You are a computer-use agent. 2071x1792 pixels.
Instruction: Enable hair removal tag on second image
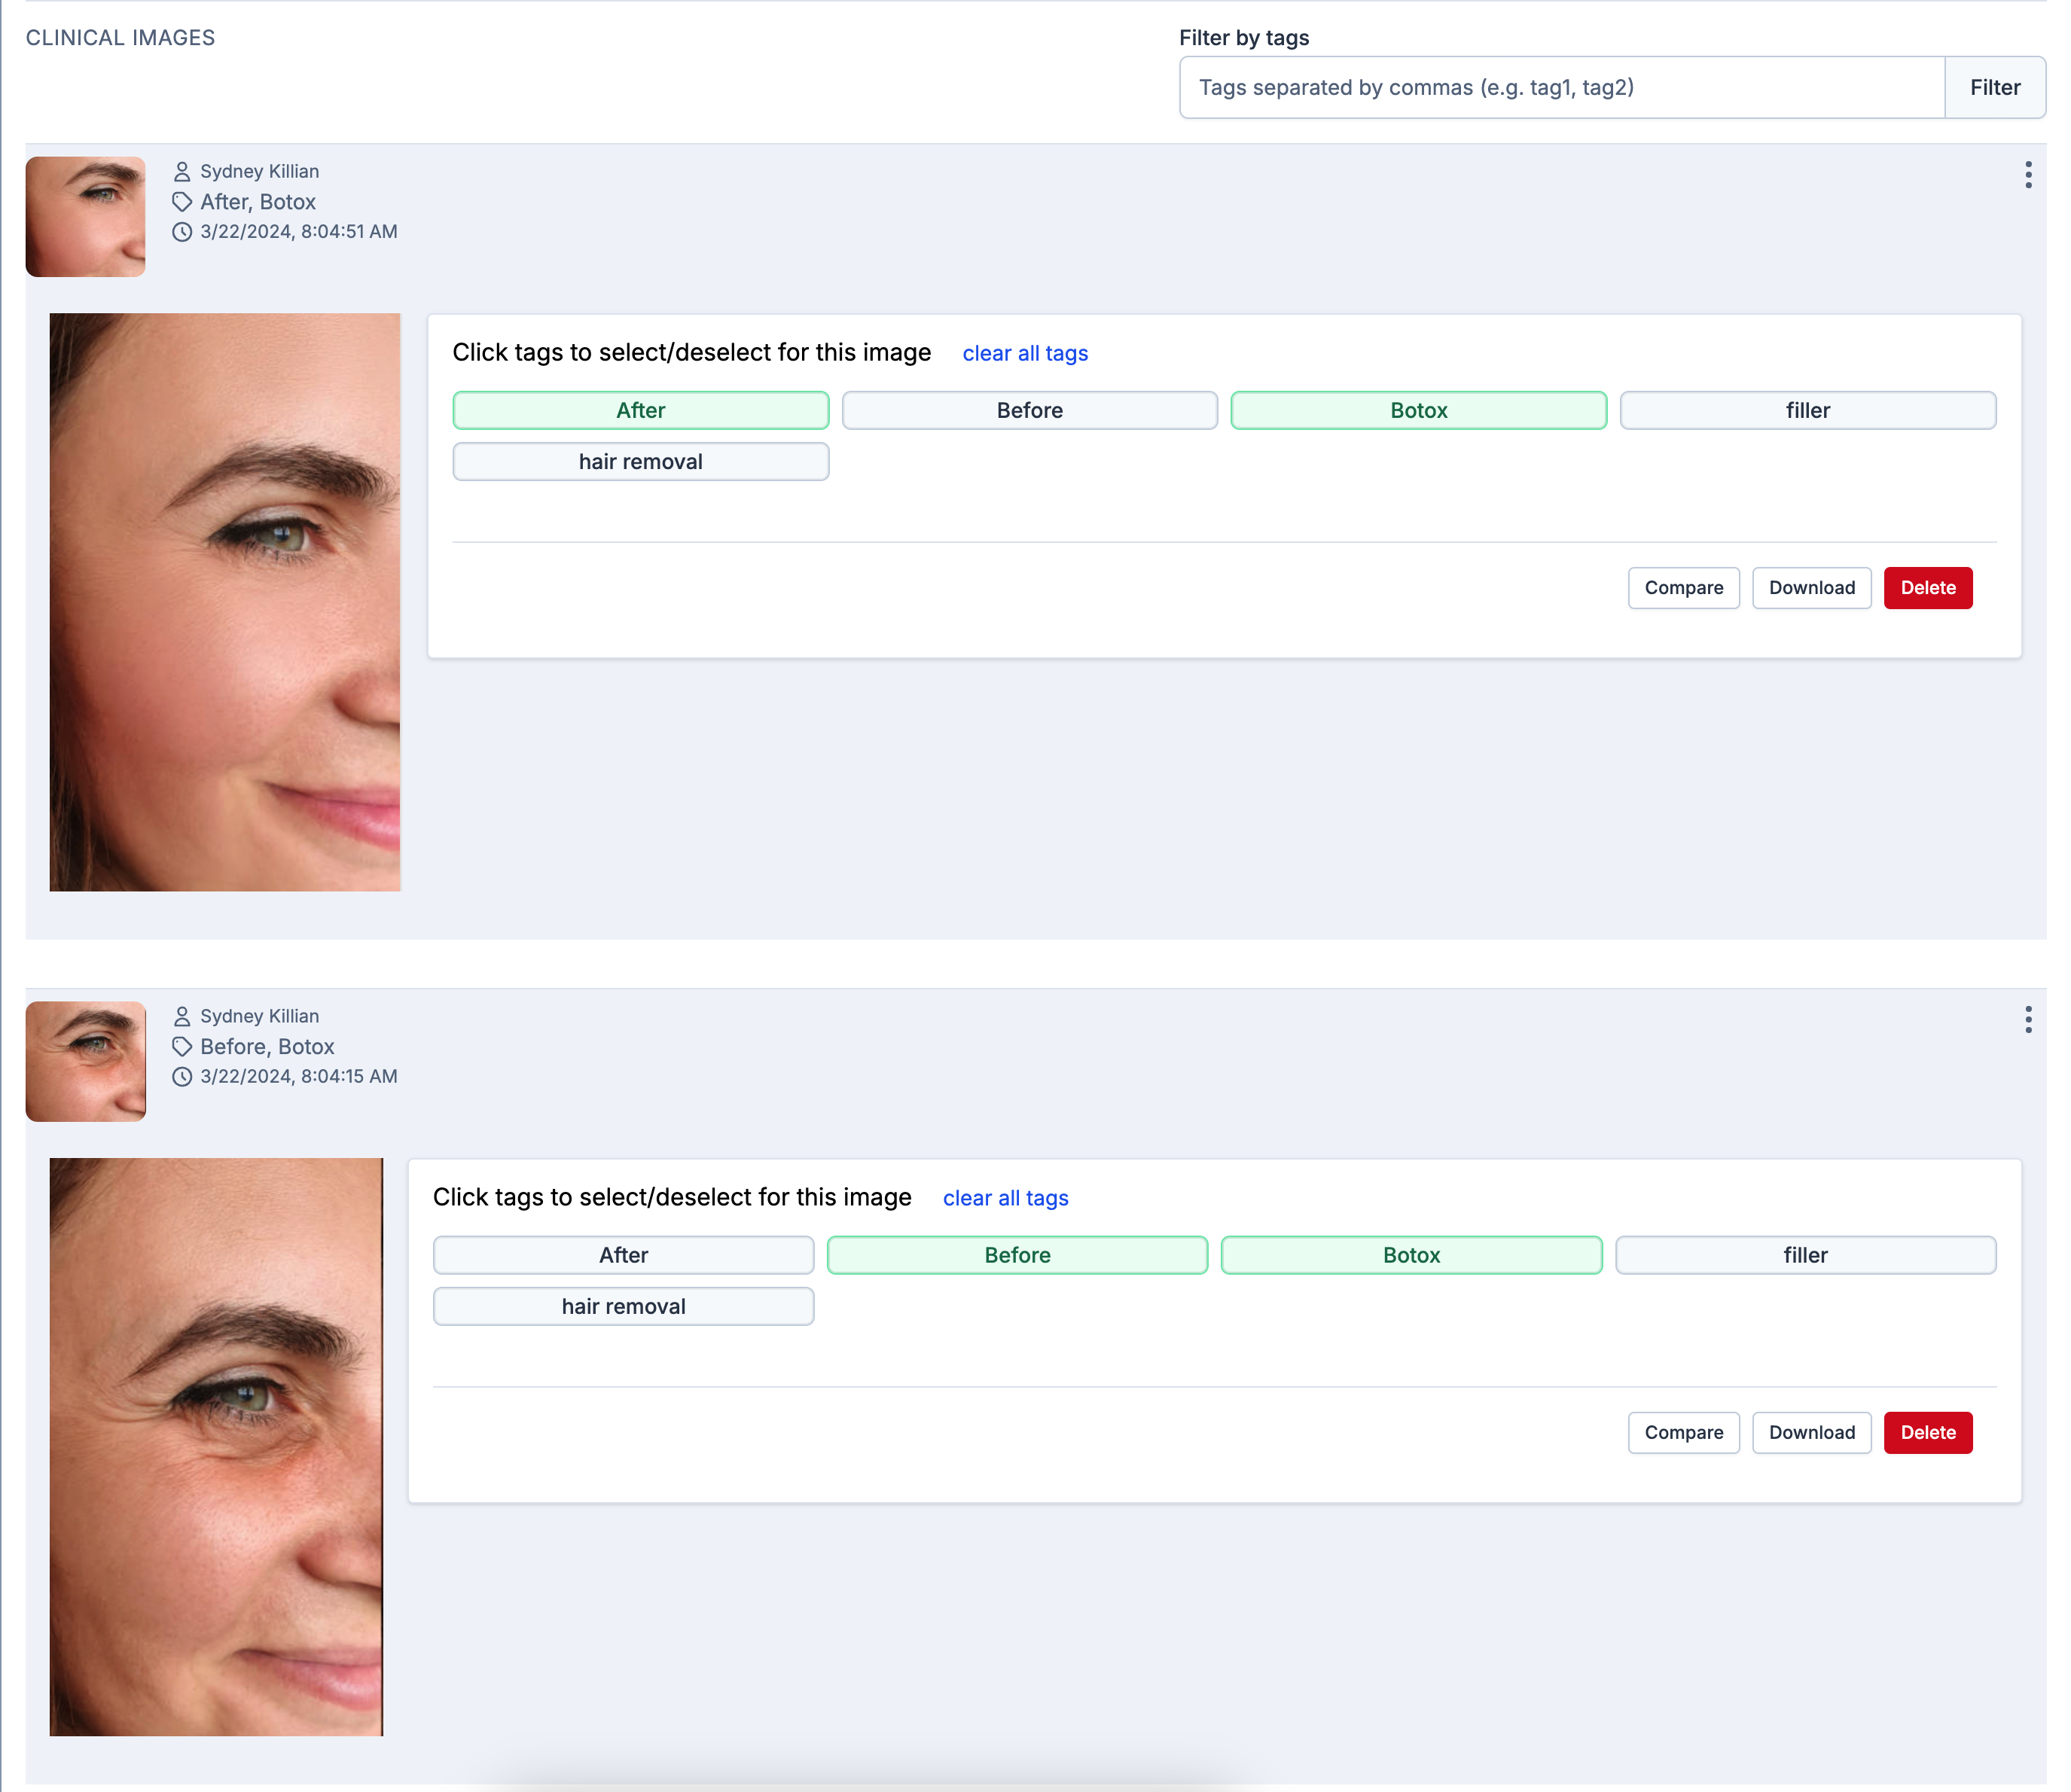click(623, 1306)
